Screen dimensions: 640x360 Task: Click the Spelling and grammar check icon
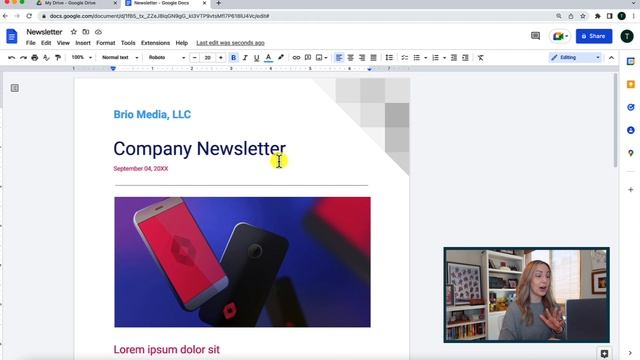click(46, 58)
